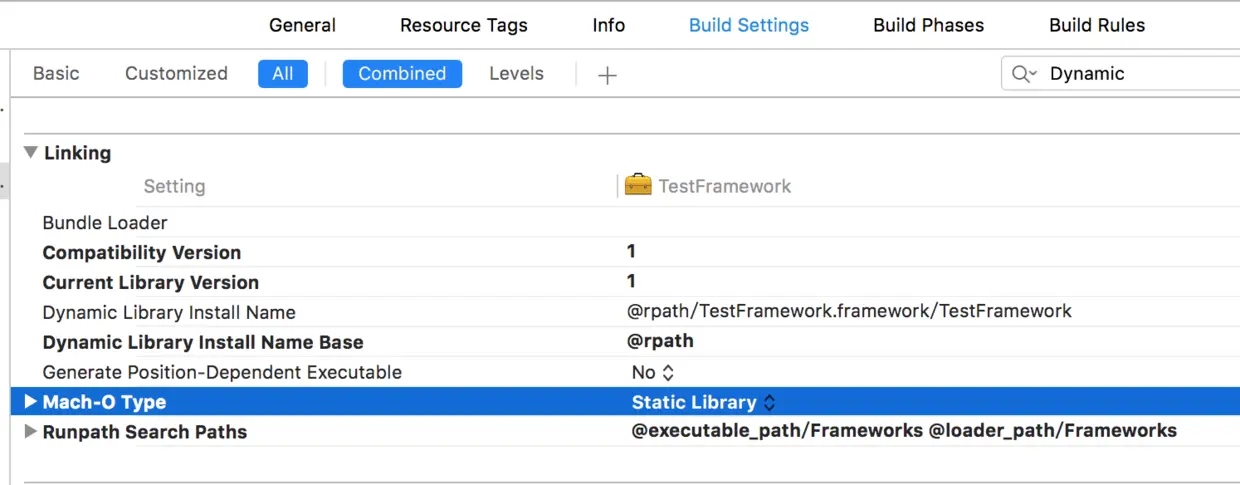Image resolution: width=1240 pixels, height=485 pixels.
Task: Show Basic build settings filter
Action: [x=56, y=74]
